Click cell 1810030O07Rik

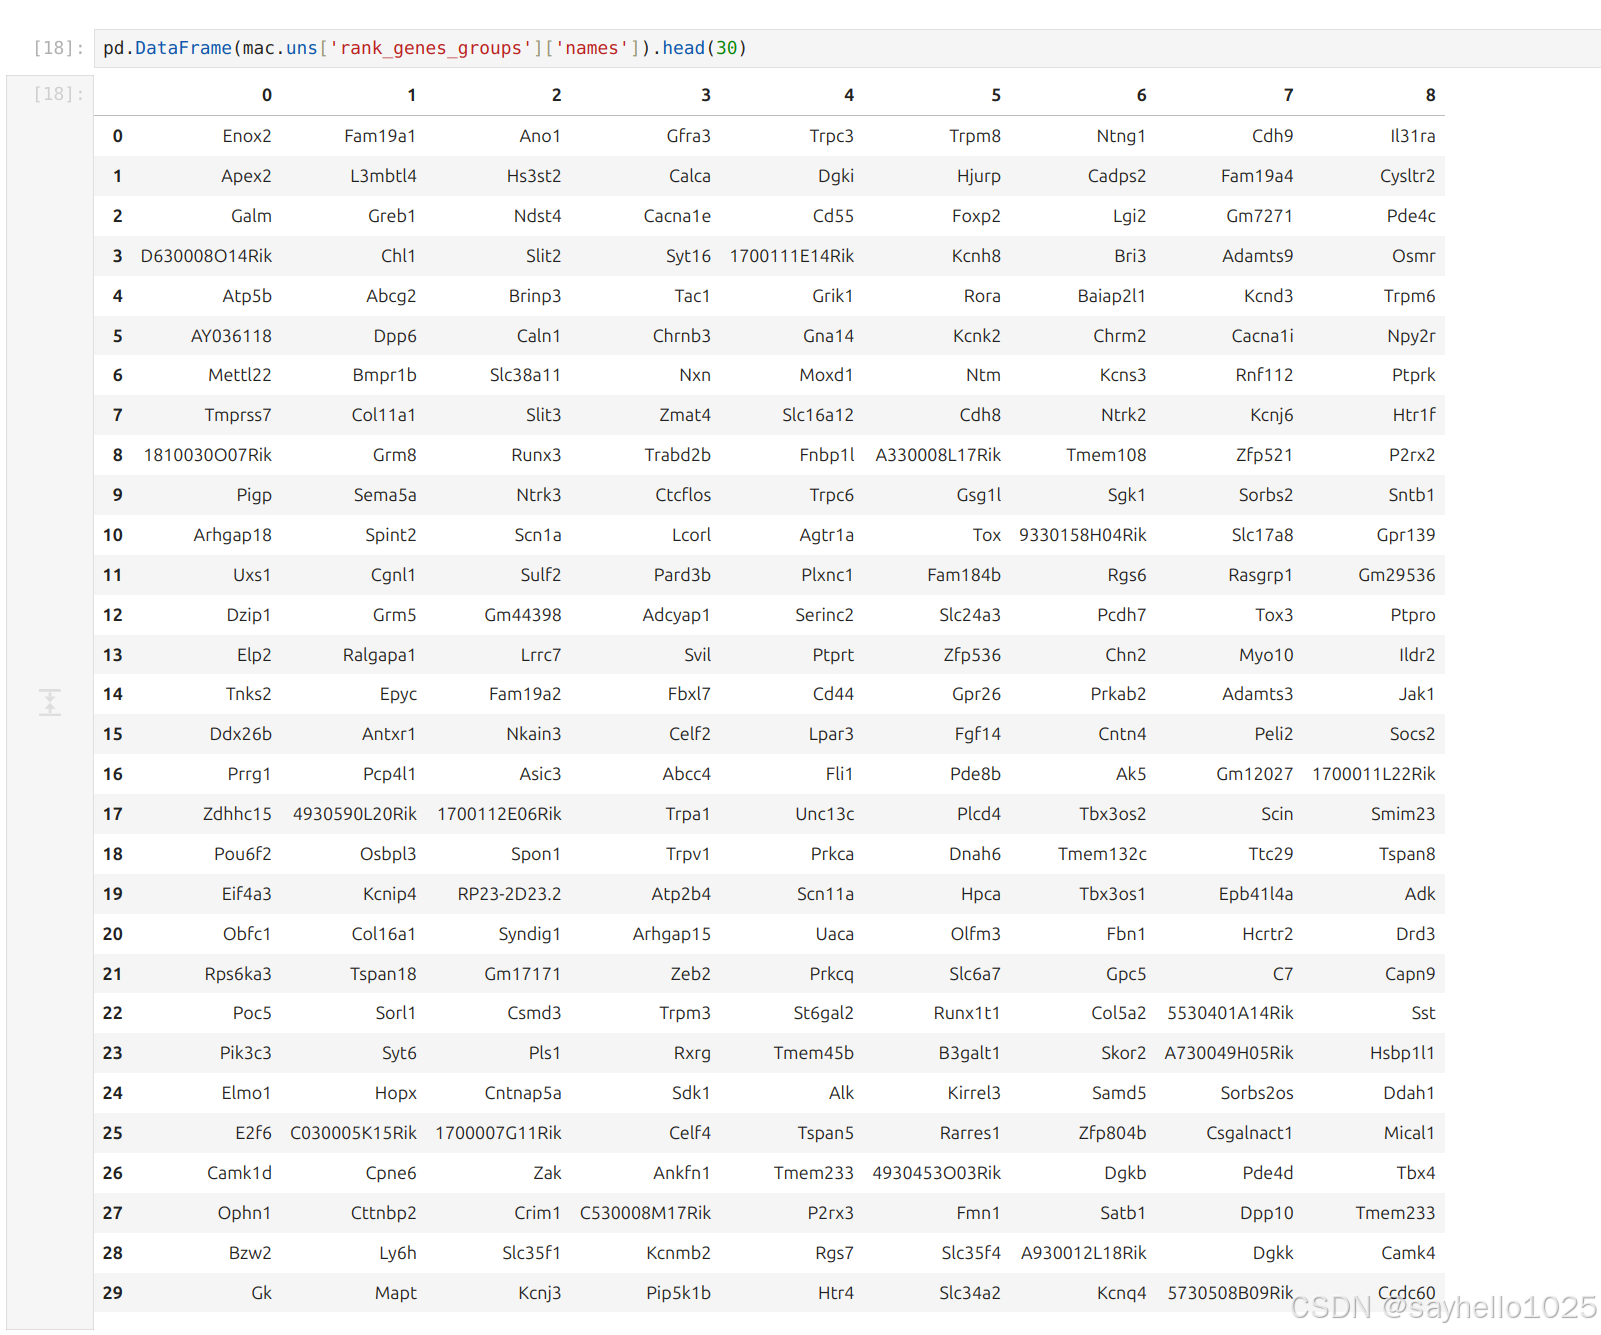[x=208, y=455]
